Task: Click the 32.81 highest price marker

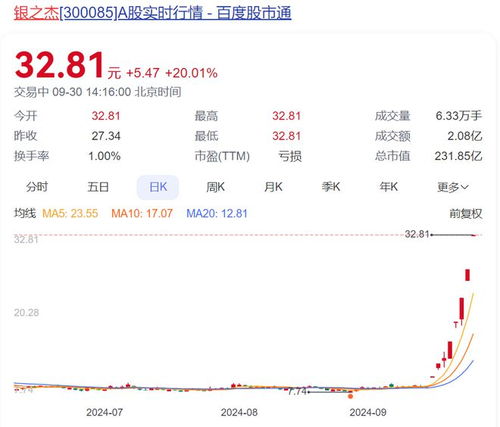Action: (x=417, y=234)
